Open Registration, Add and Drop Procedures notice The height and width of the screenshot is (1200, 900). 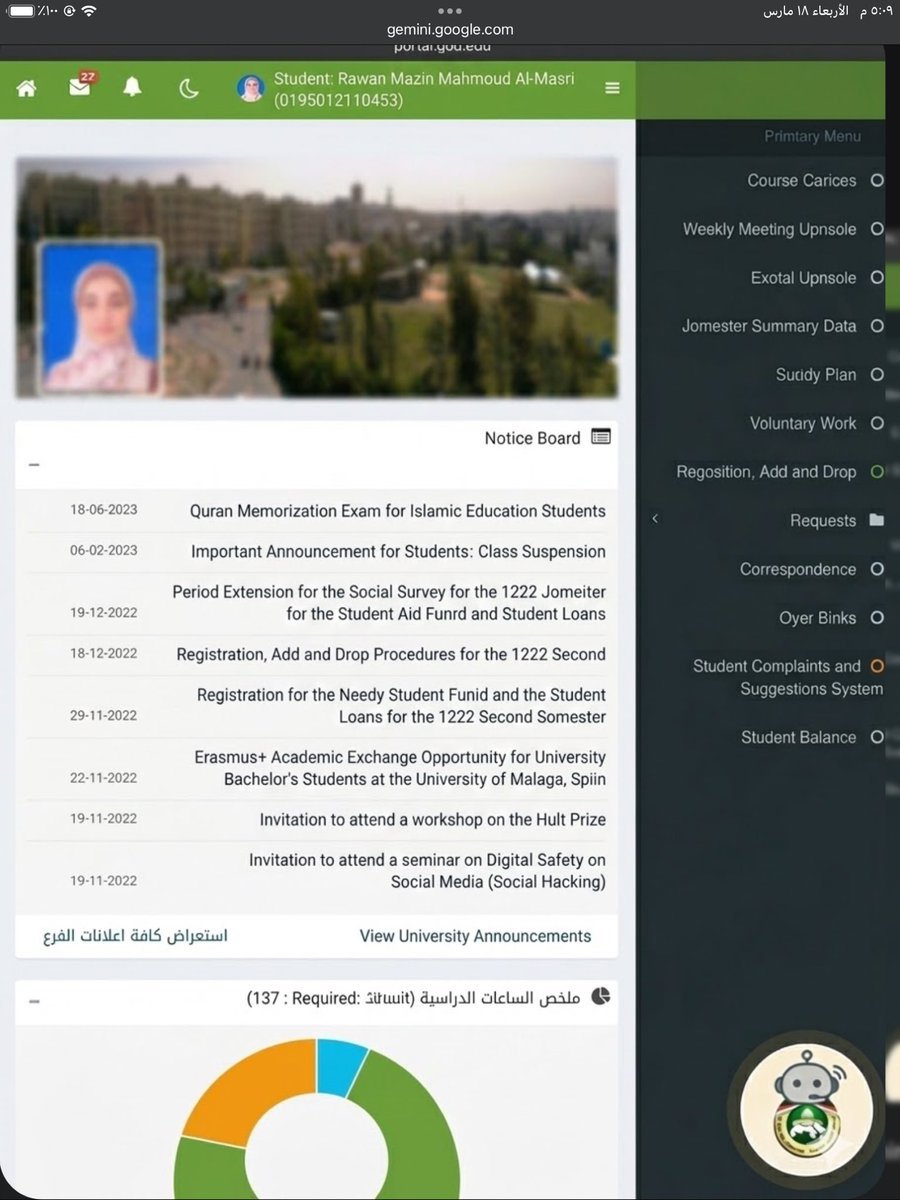391,655
